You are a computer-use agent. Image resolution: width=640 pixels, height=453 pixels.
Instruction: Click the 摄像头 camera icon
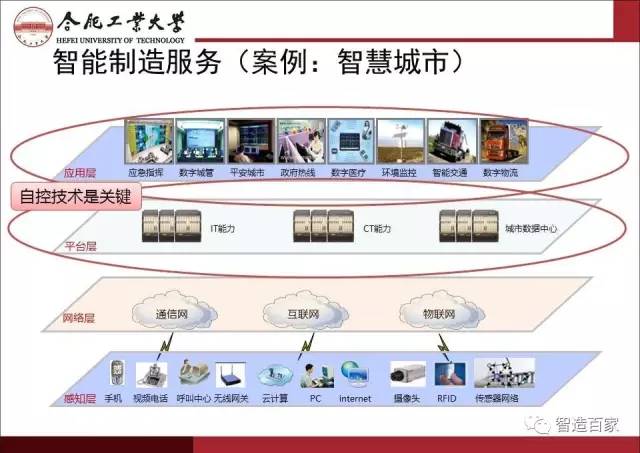[x=408, y=374]
